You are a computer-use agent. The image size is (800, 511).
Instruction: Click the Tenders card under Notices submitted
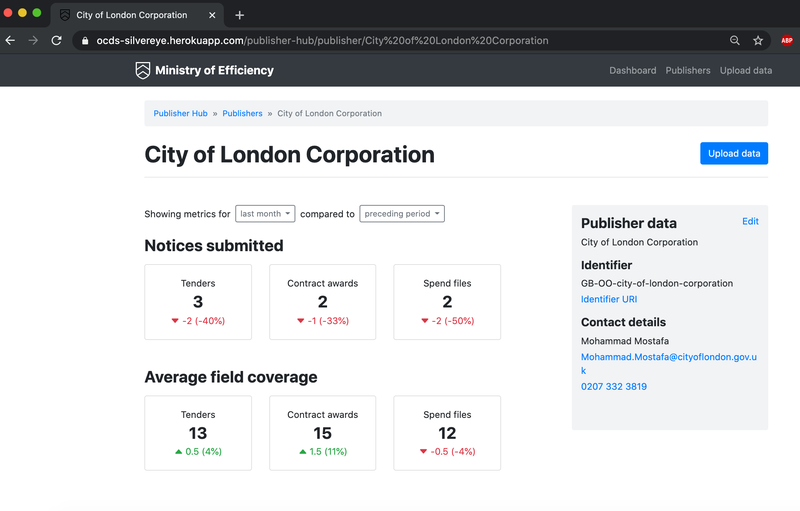[x=198, y=302]
